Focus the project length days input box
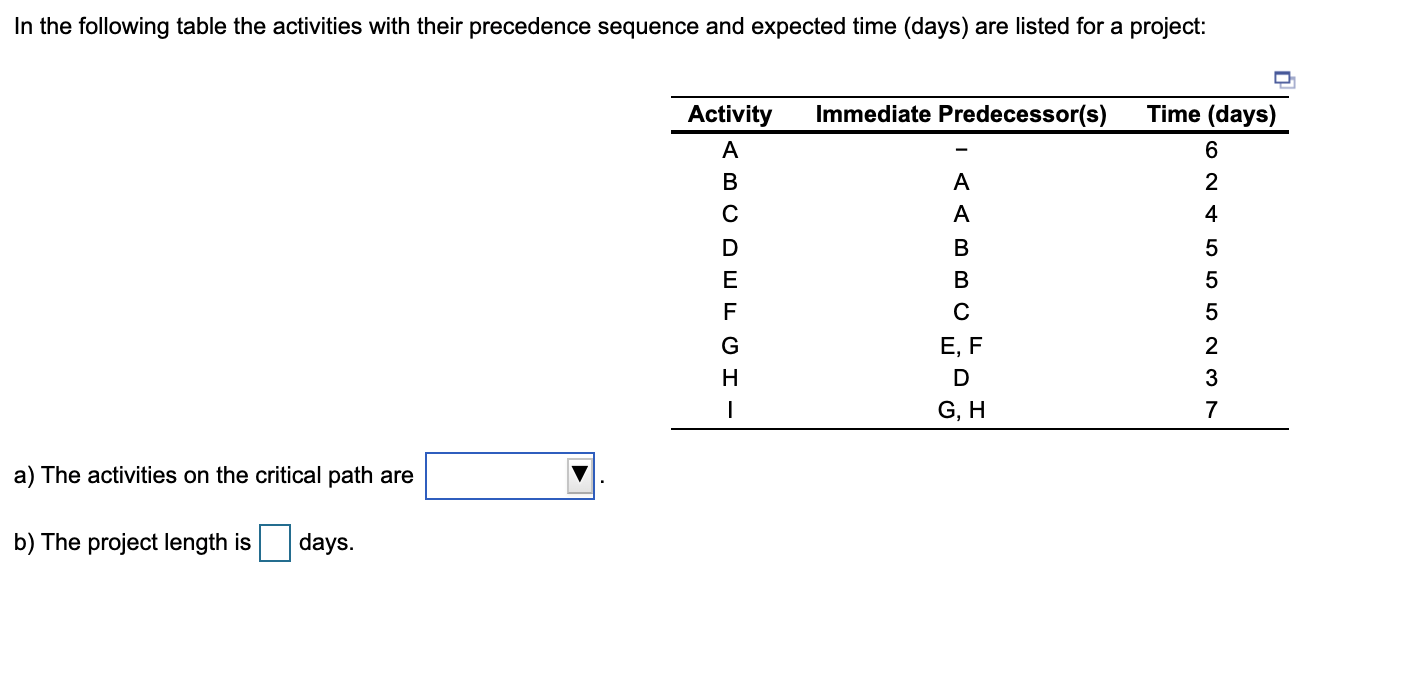1428x676 pixels. coord(275,543)
